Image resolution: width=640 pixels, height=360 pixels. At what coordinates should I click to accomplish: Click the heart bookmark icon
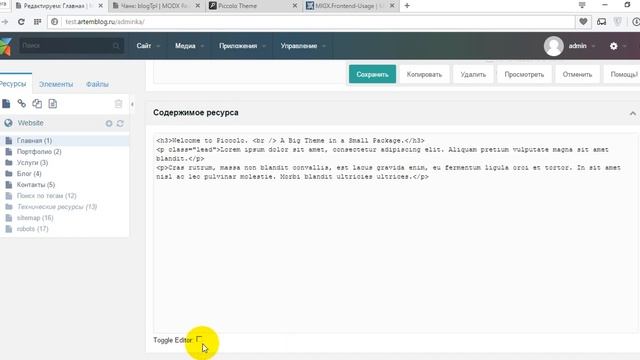pyautogui.click(x=583, y=22)
